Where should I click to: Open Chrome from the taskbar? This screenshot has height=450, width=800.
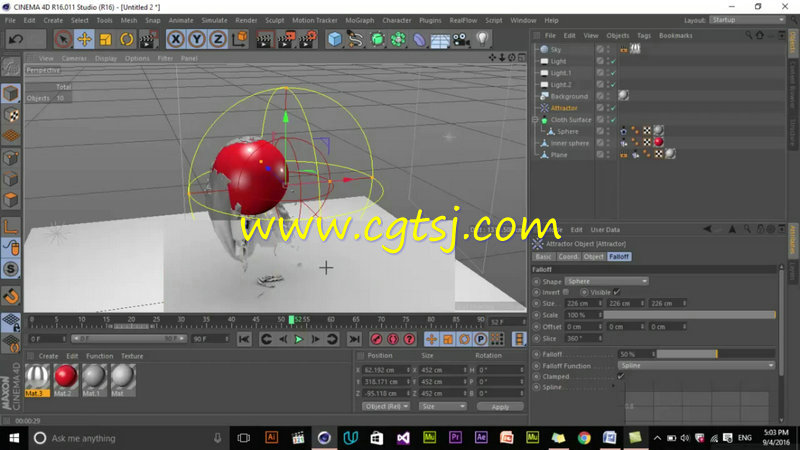click(584, 438)
